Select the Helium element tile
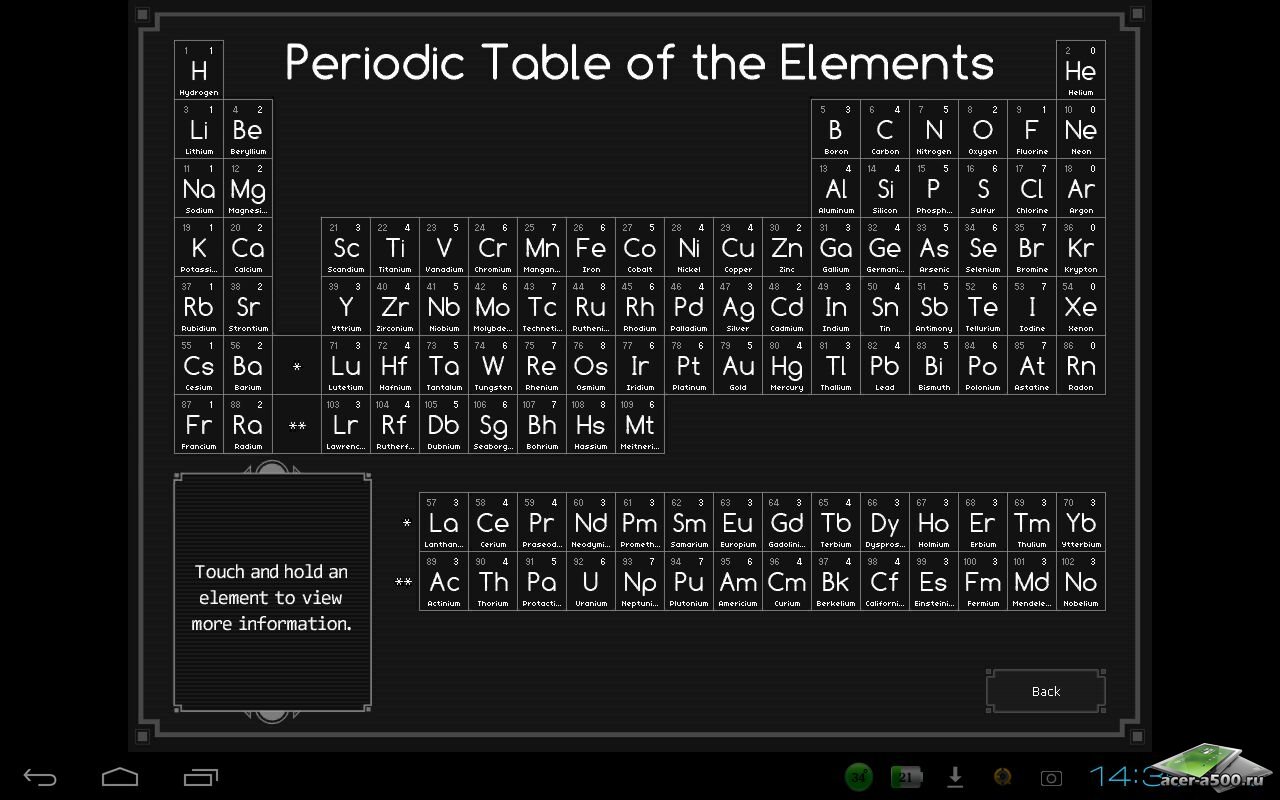 tap(1081, 70)
